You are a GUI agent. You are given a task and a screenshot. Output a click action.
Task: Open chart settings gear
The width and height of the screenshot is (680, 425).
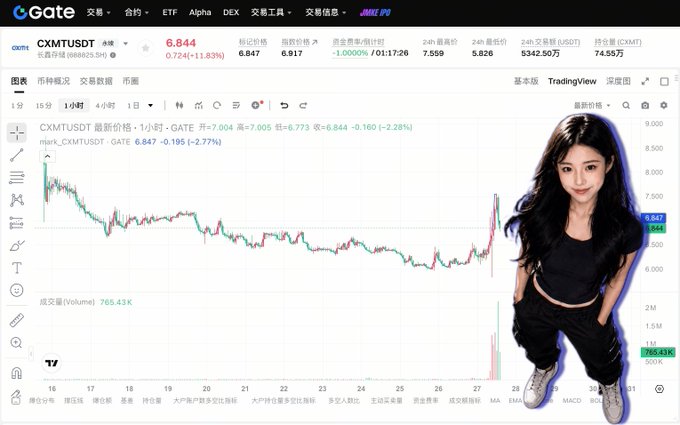point(664,105)
